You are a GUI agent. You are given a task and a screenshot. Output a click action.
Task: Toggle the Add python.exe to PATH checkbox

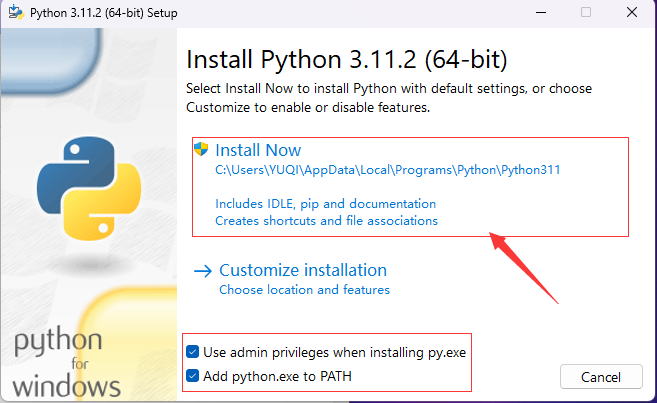click(x=193, y=376)
